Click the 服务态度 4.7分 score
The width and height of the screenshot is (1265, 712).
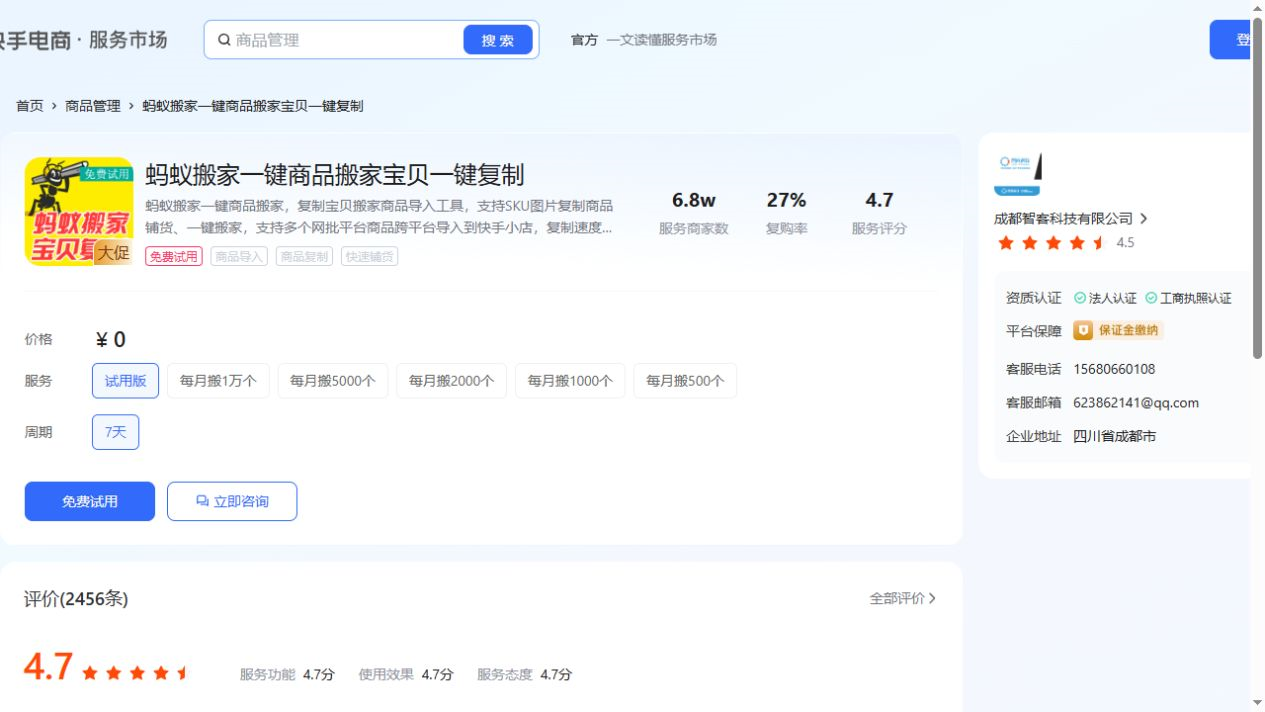[x=524, y=675]
